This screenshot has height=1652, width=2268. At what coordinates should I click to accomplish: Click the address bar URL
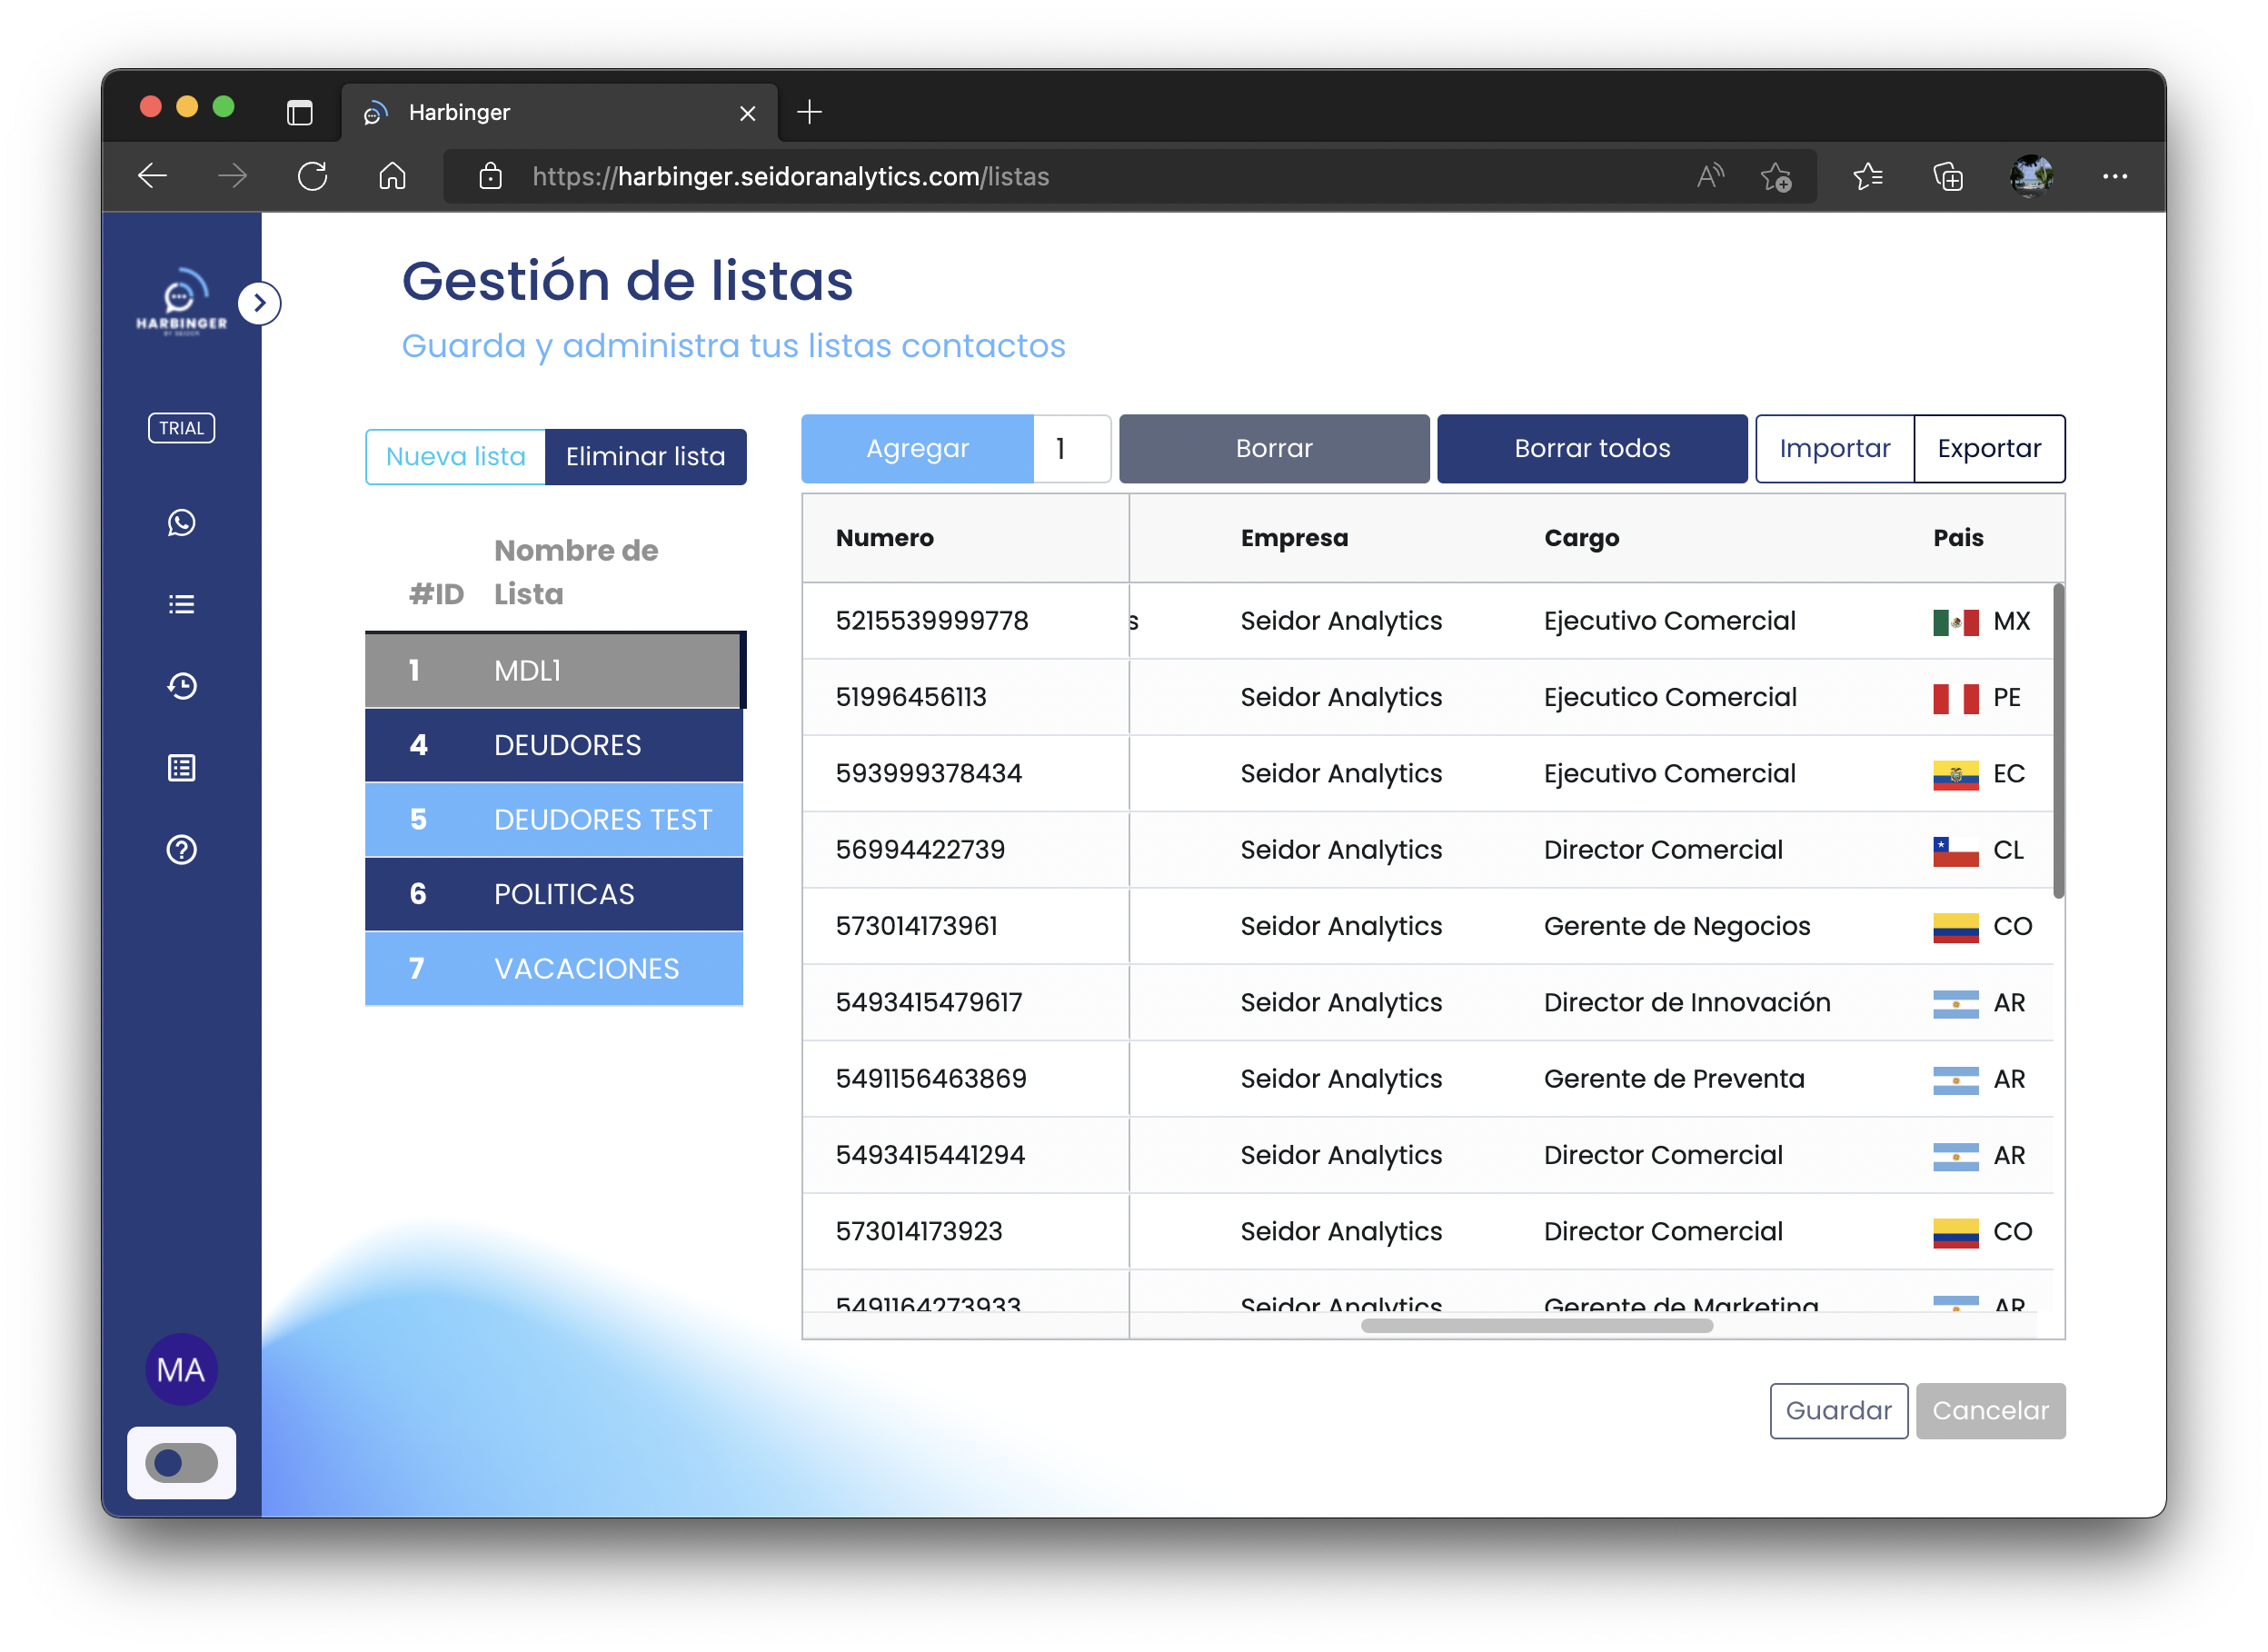790,176
